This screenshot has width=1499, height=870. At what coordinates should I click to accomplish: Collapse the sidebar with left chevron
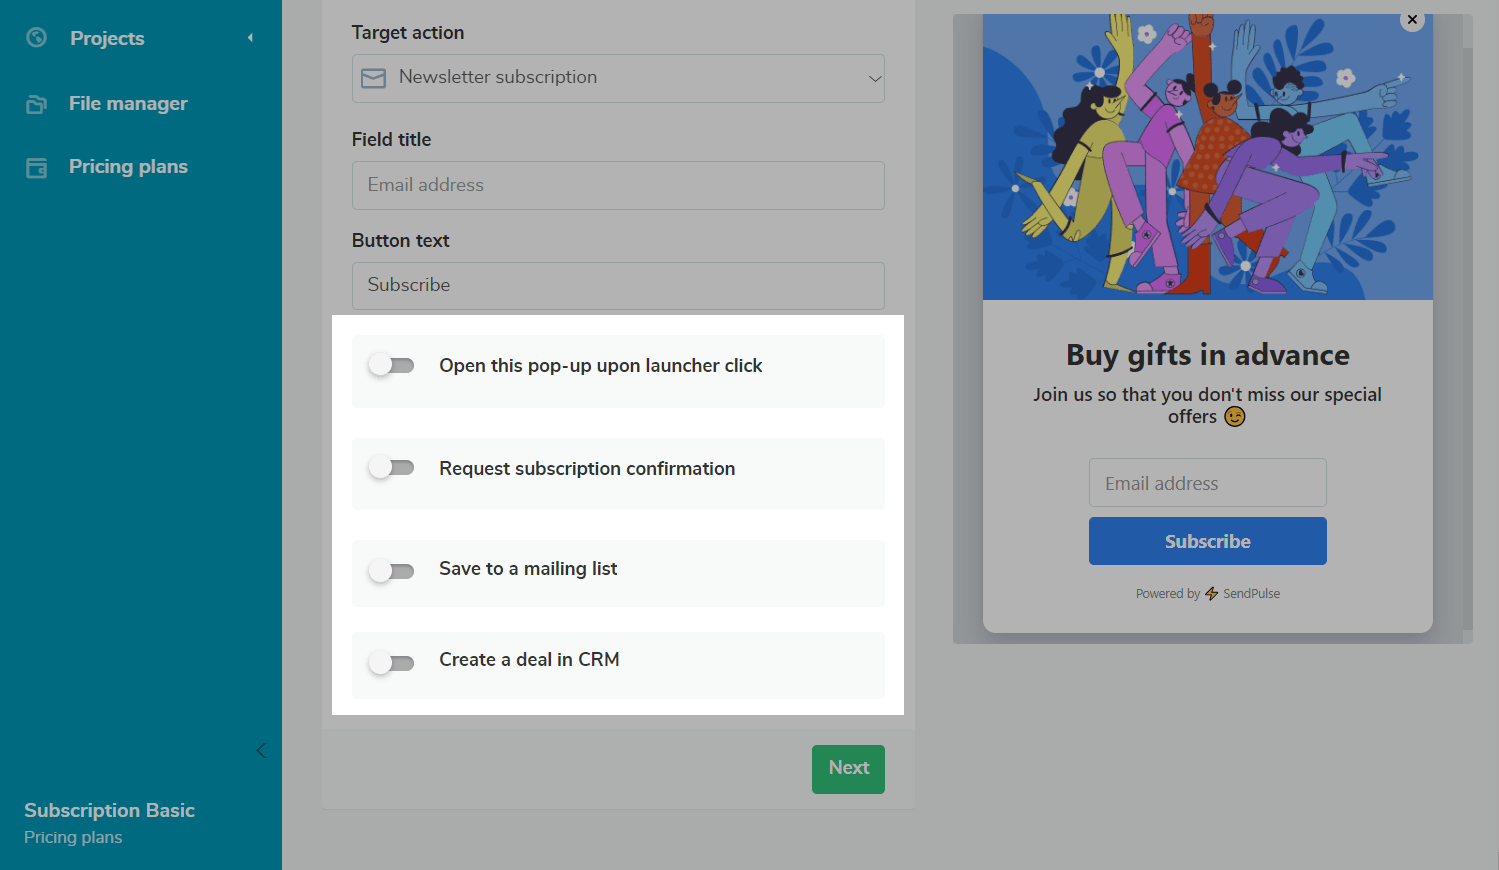click(x=261, y=751)
